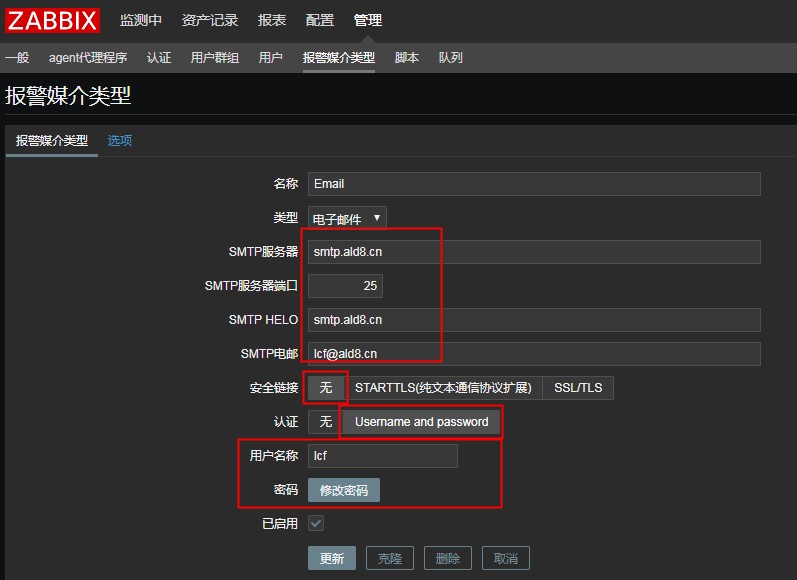Select the 报警媒介类型 form tab
The width and height of the screenshot is (797, 580).
52,141
